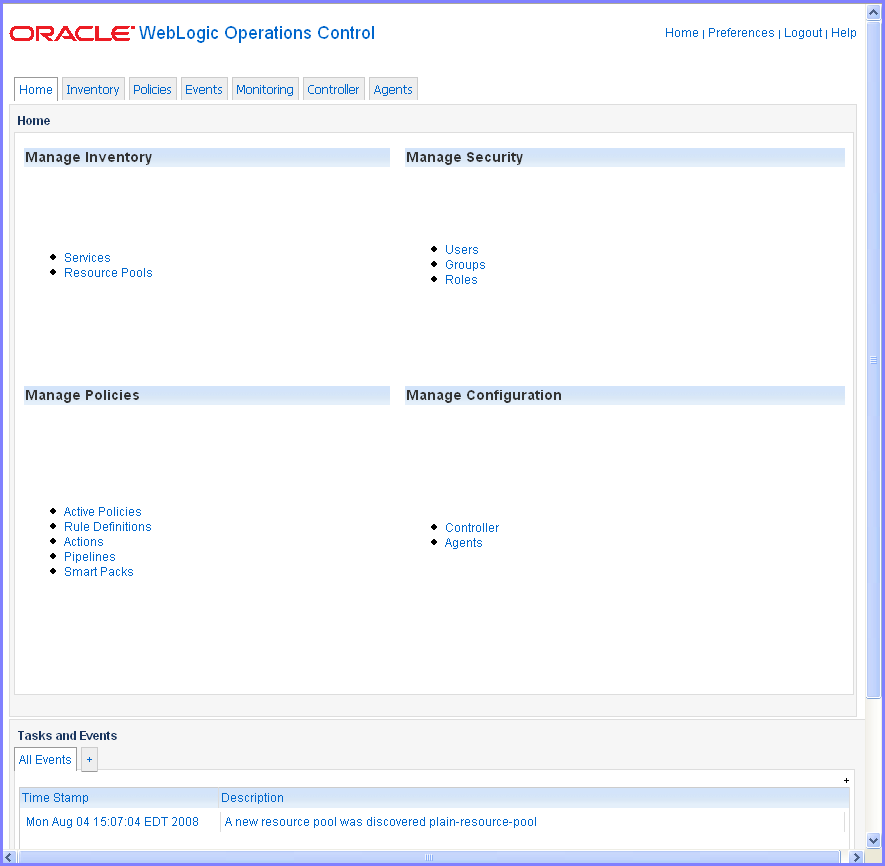Click the Manage Policies section heading
This screenshot has width=885, height=866.
82,395
